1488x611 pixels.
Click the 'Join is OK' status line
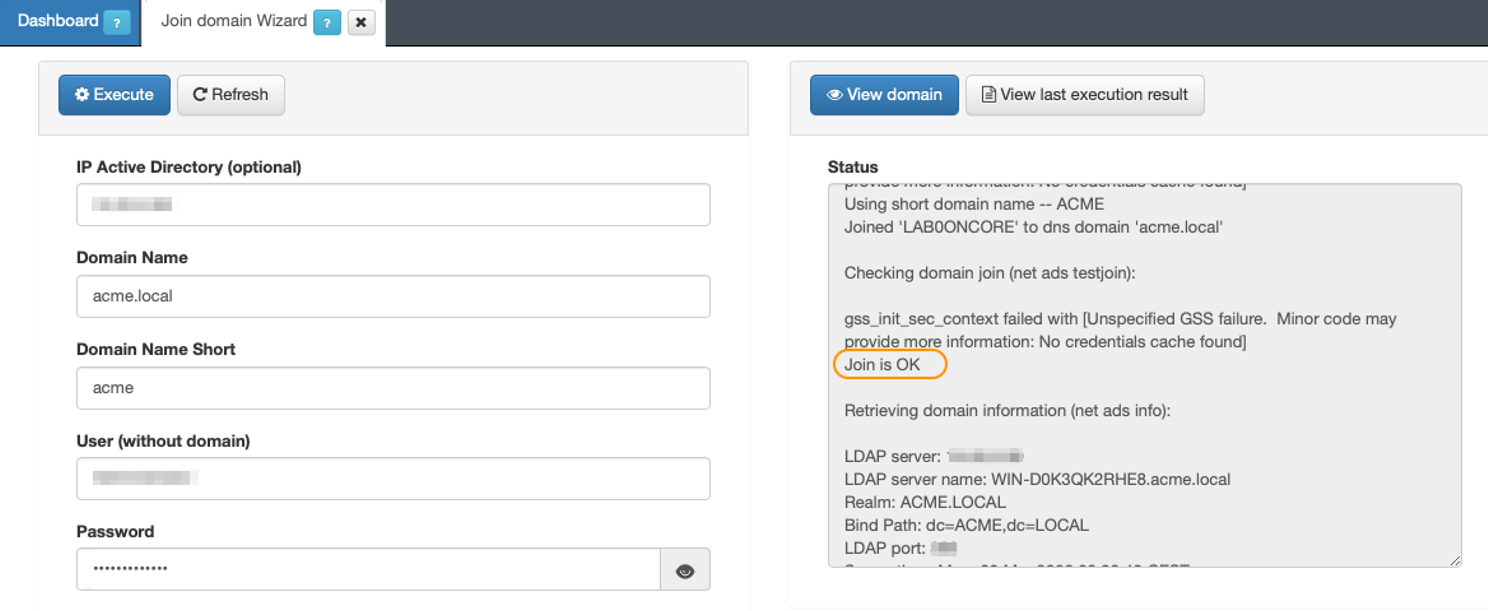click(x=882, y=365)
